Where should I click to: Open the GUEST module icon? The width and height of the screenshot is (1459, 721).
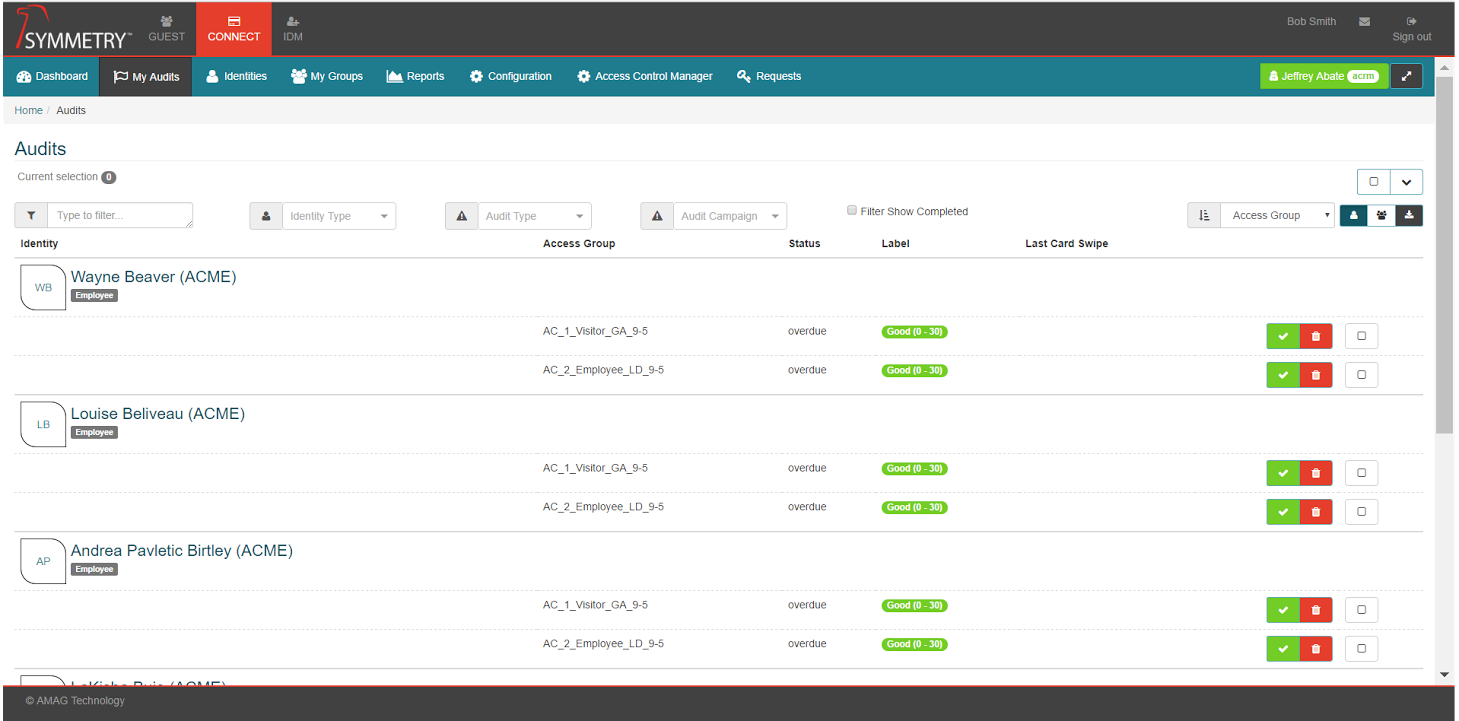[166, 28]
